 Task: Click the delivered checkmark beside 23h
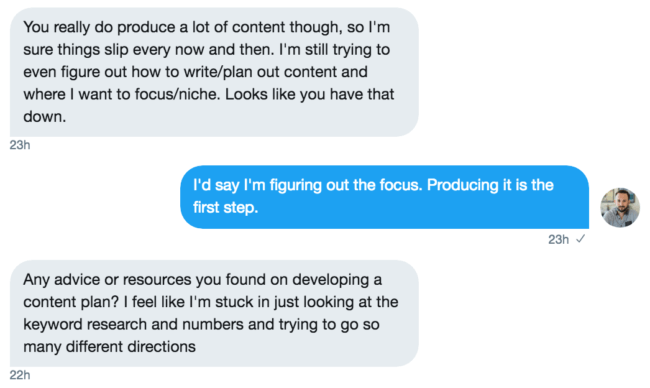click(x=580, y=239)
